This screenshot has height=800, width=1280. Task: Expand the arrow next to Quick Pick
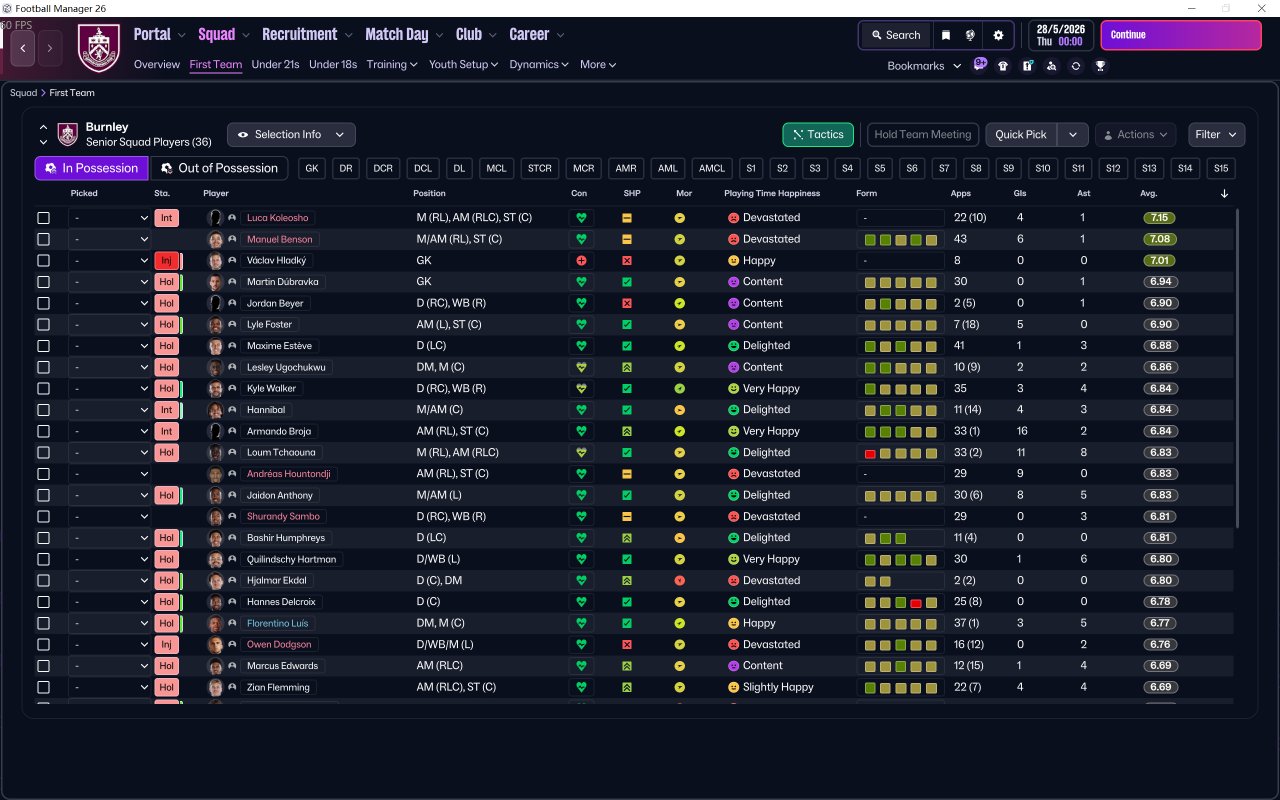pos(1073,135)
